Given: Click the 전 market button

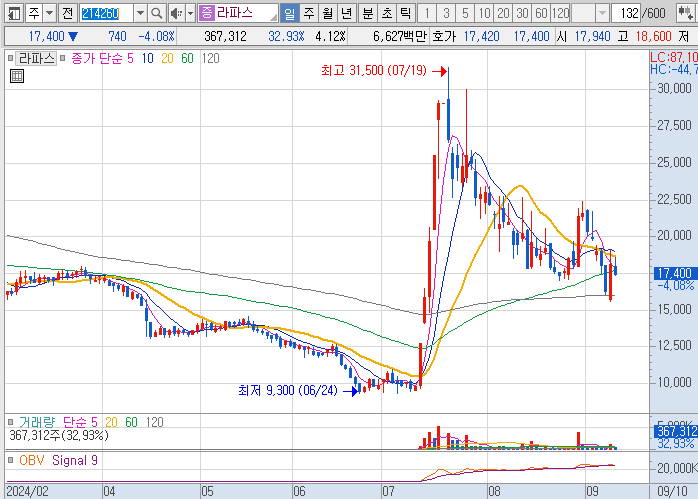Looking at the screenshot, I should tap(68, 13).
